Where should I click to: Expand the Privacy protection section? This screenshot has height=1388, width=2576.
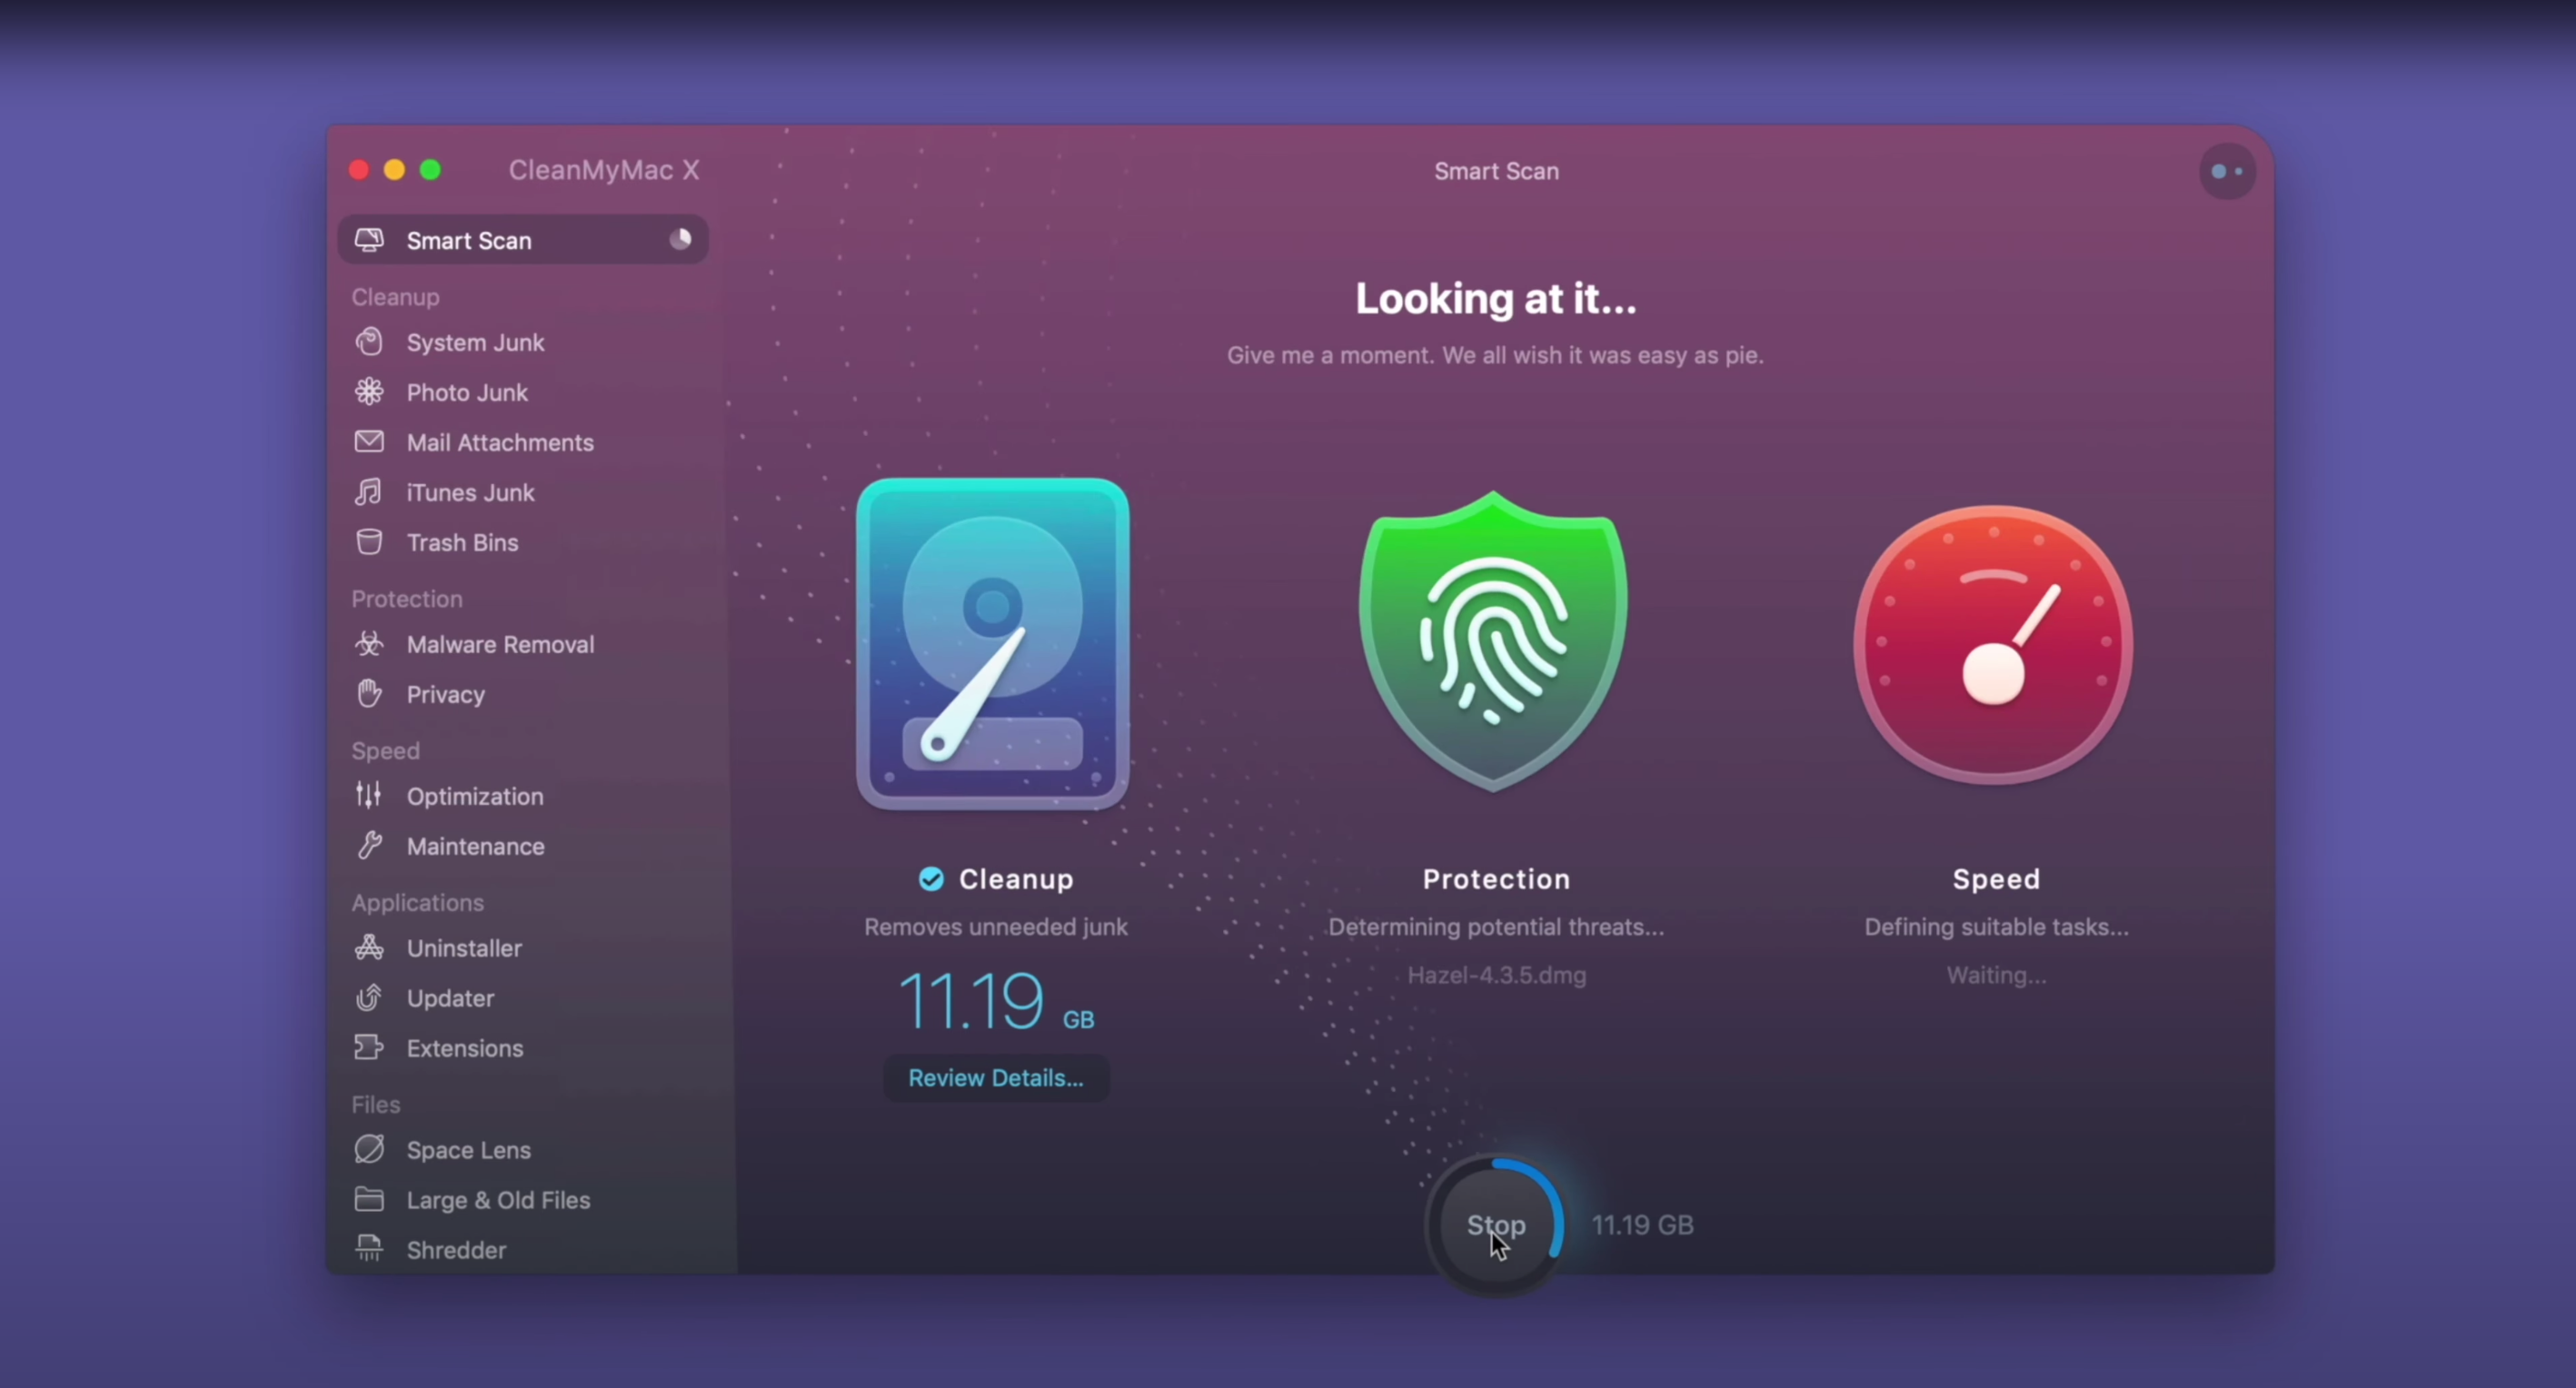tap(446, 694)
